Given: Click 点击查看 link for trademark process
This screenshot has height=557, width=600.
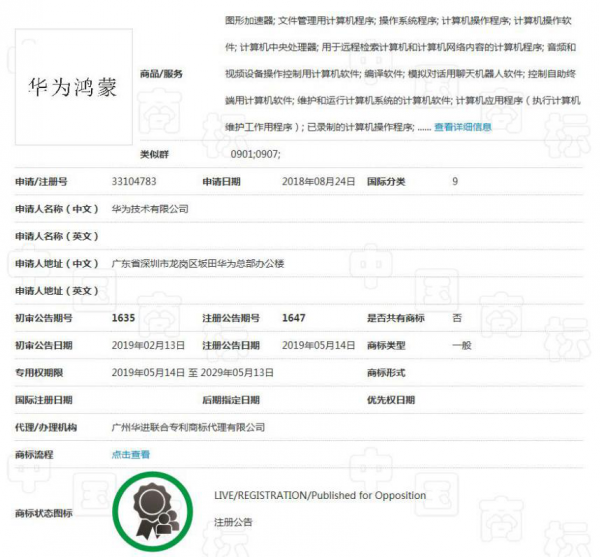Looking at the screenshot, I should click(131, 454).
